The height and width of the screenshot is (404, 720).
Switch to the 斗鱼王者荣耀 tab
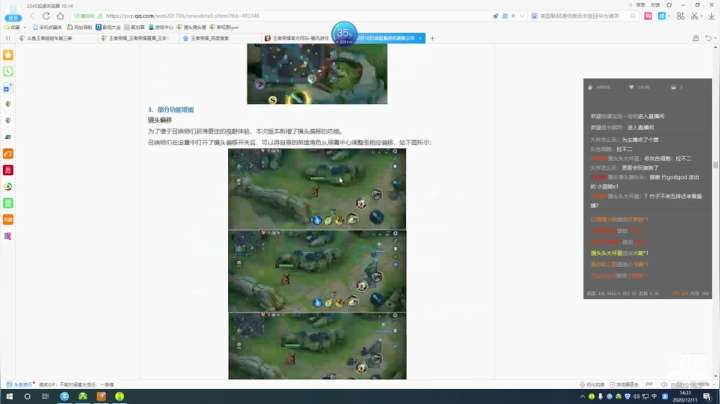(x=54, y=38)
